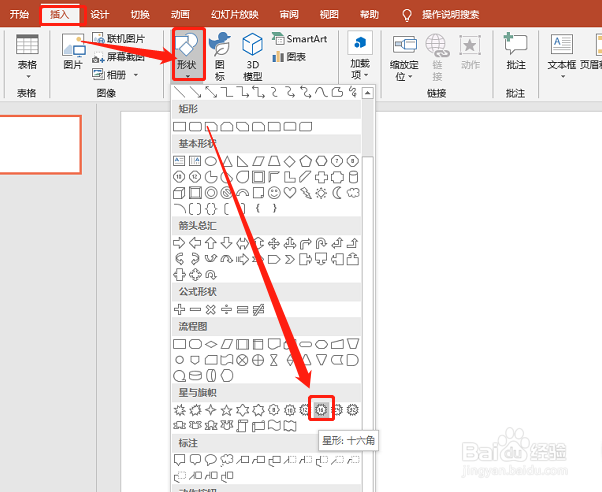Choose the lightning bolt shape
Viewport: 602px width, 492px height.
tap(306, 192)
